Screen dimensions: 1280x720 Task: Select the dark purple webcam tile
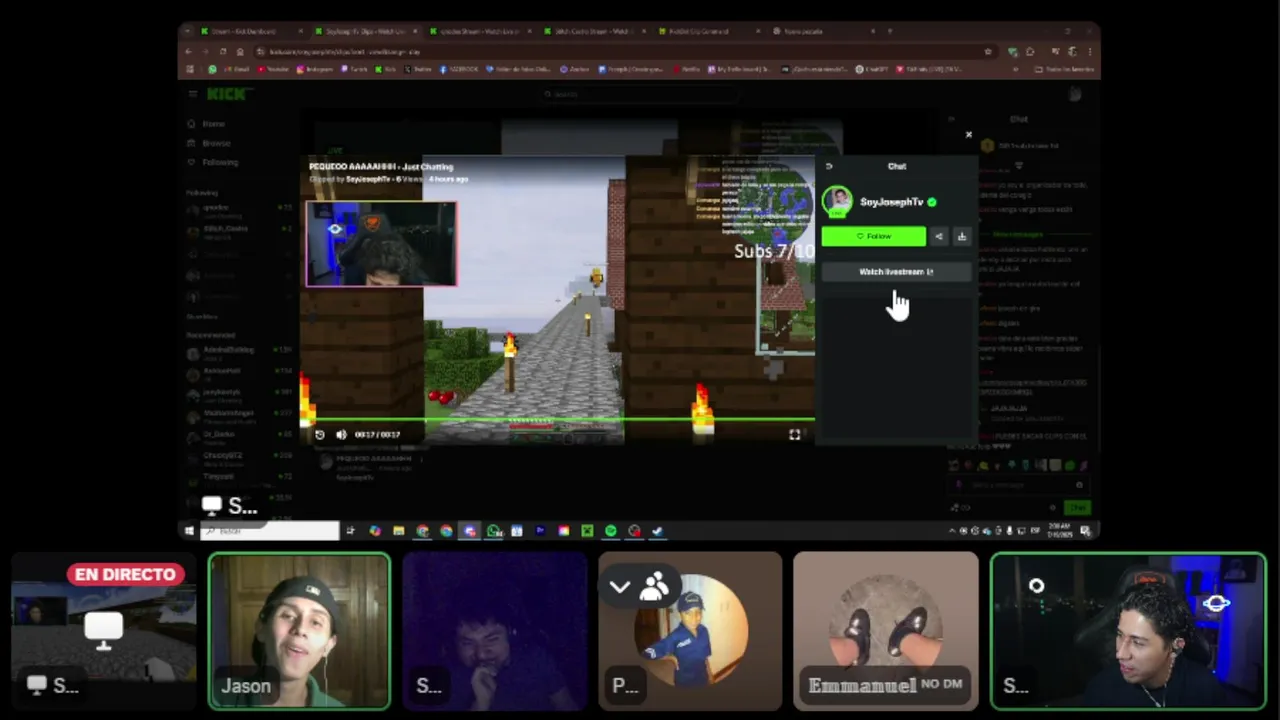coord(494,631)
